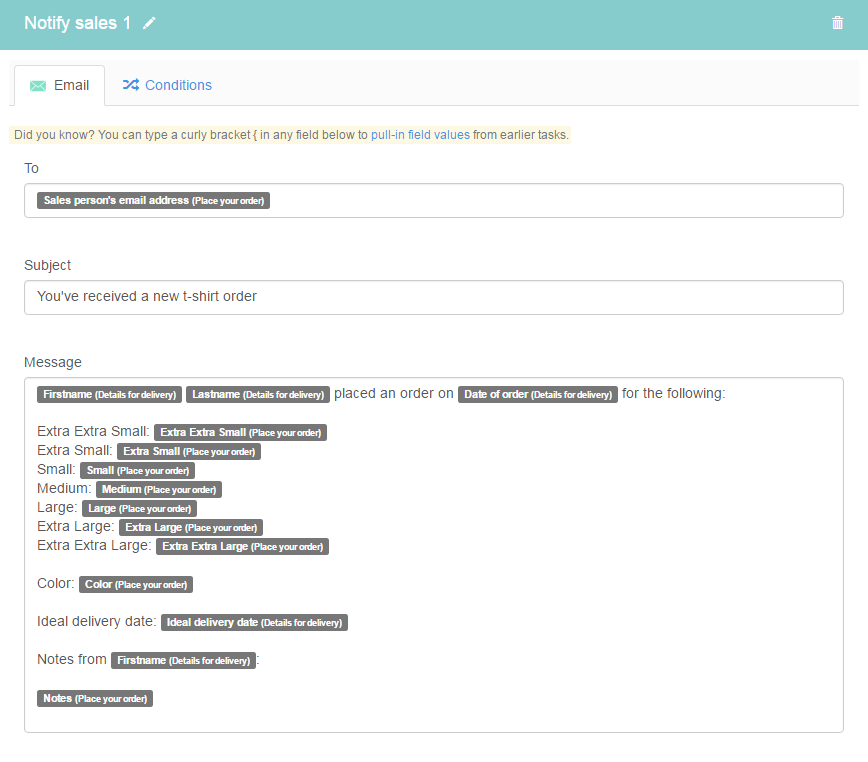Click the Color field tag

click(x=136, y=584)
